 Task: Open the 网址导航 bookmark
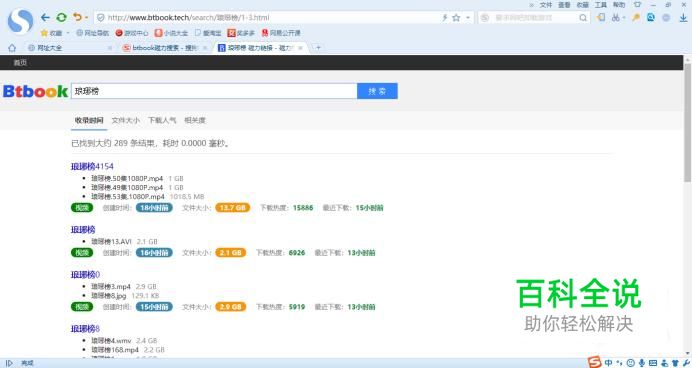92,33
